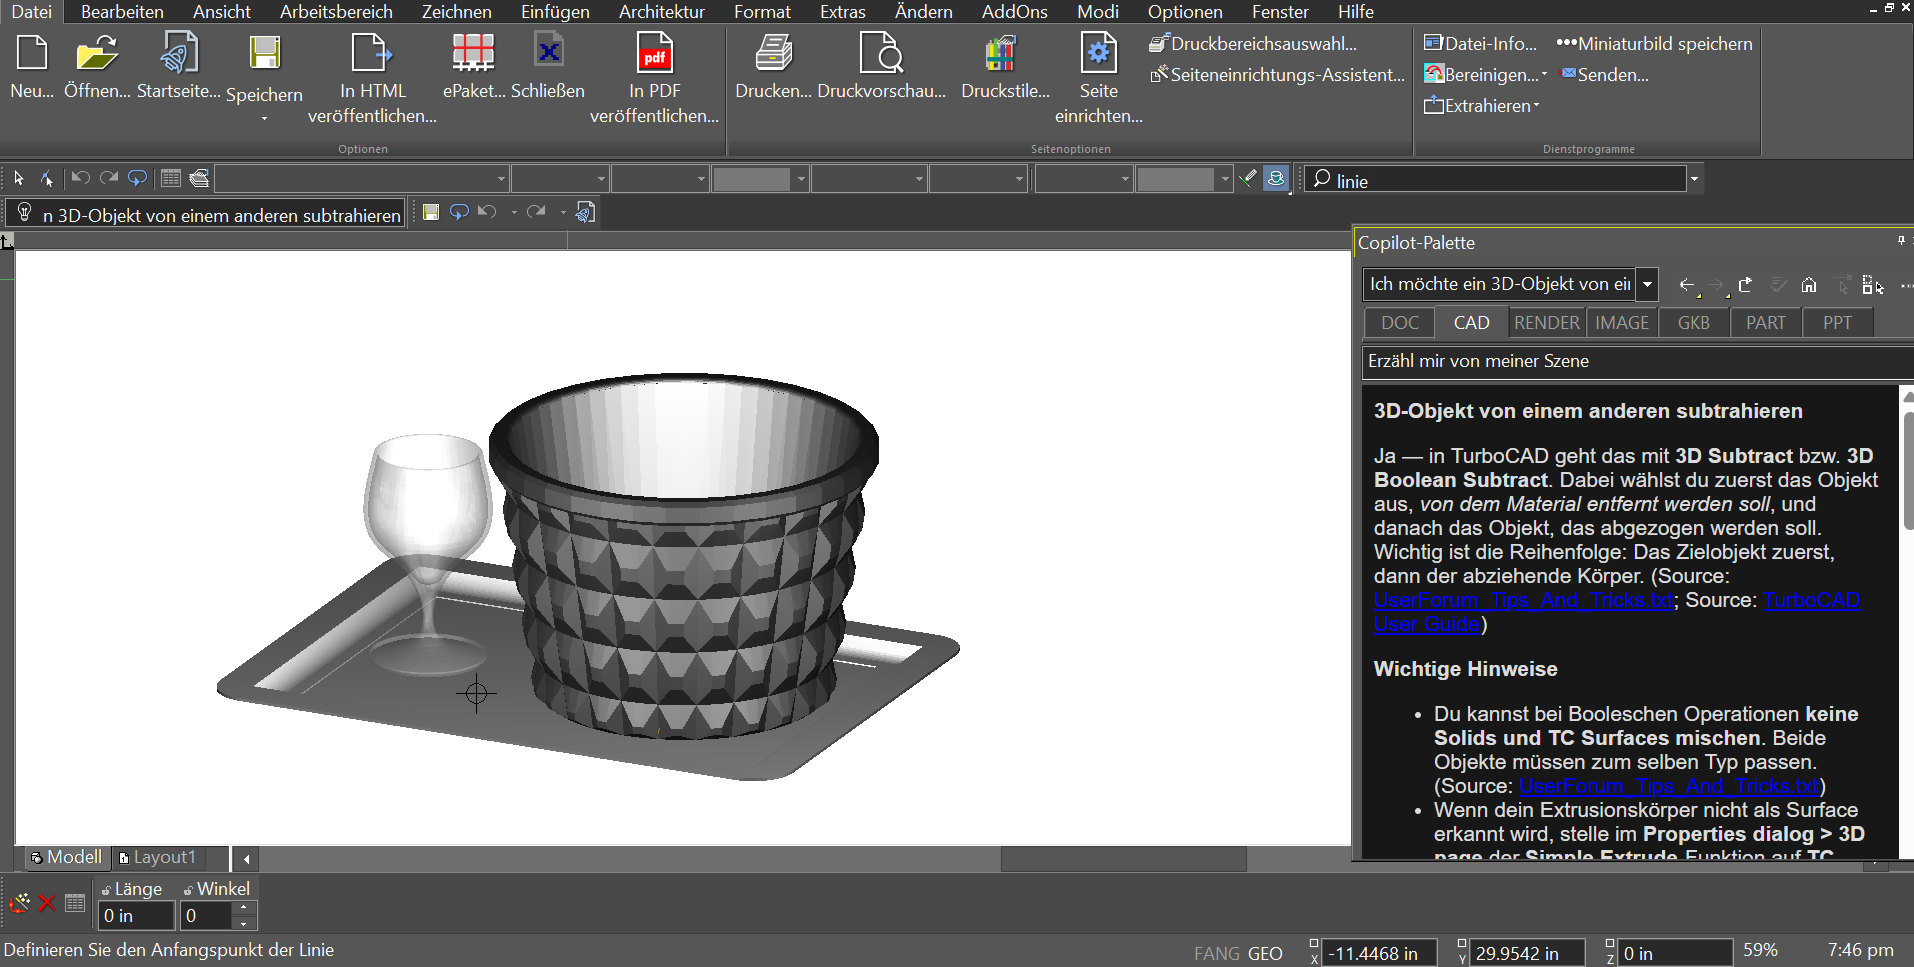Click the Erzähl mir von meiner Szene field
This screenshot has width=1914, height=967.
[x=1636, y=361]
